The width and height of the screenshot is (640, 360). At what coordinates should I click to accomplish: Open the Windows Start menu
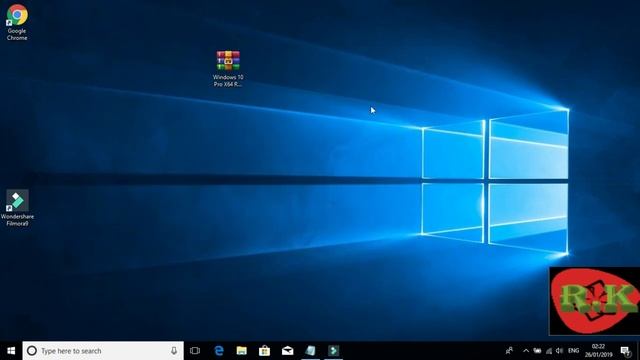click(x=11, y=351)
